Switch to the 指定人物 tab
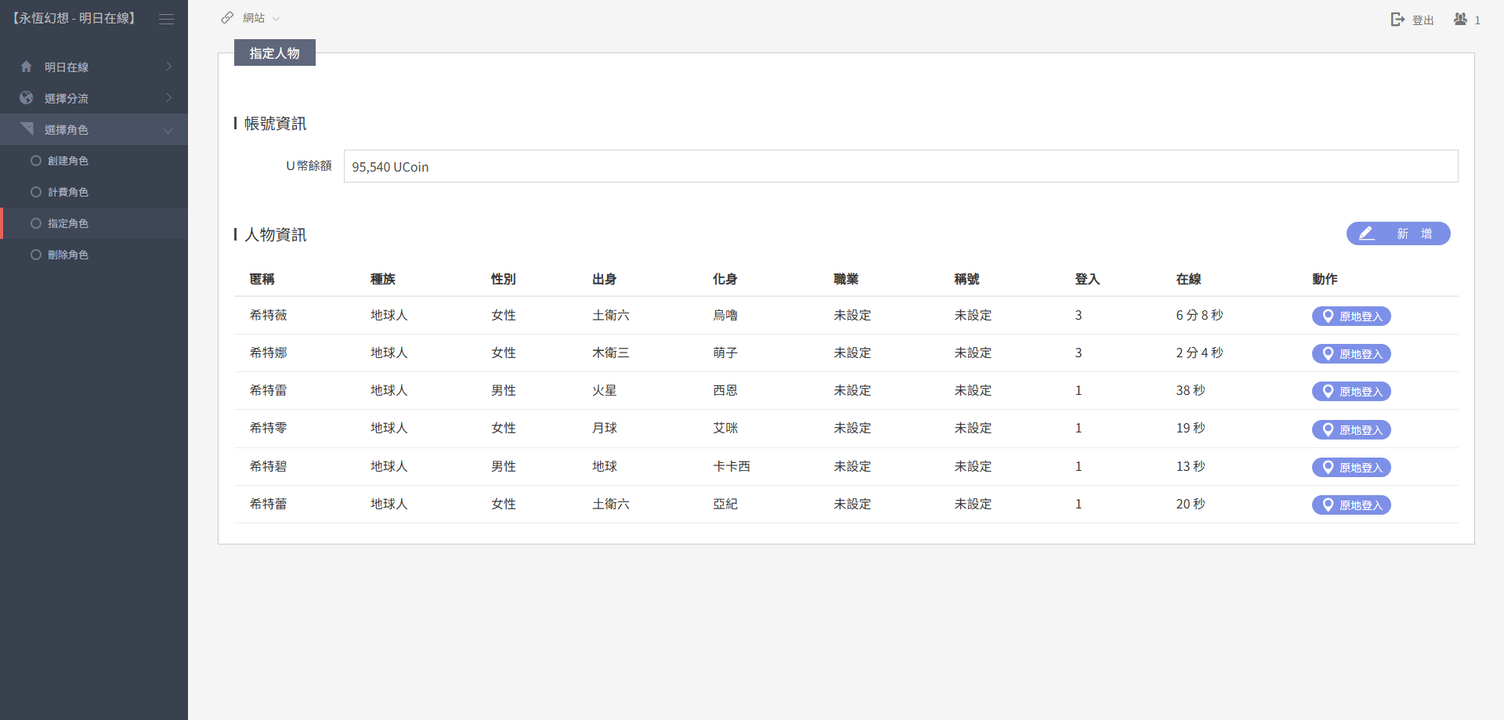Image resolution: width=1504 pixels, height=720 pixels. [274, 53]
